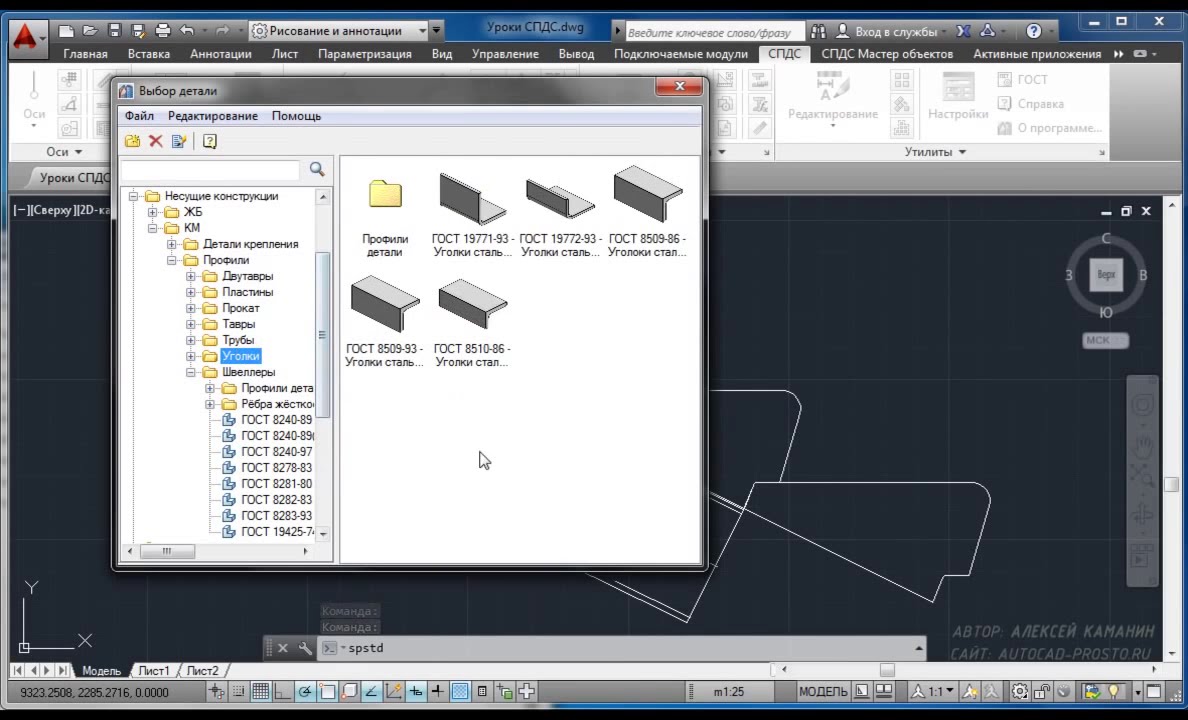Switch to the Главная ribbon tab
This screenshot has width=1188, height=720.
pos(86,54)
